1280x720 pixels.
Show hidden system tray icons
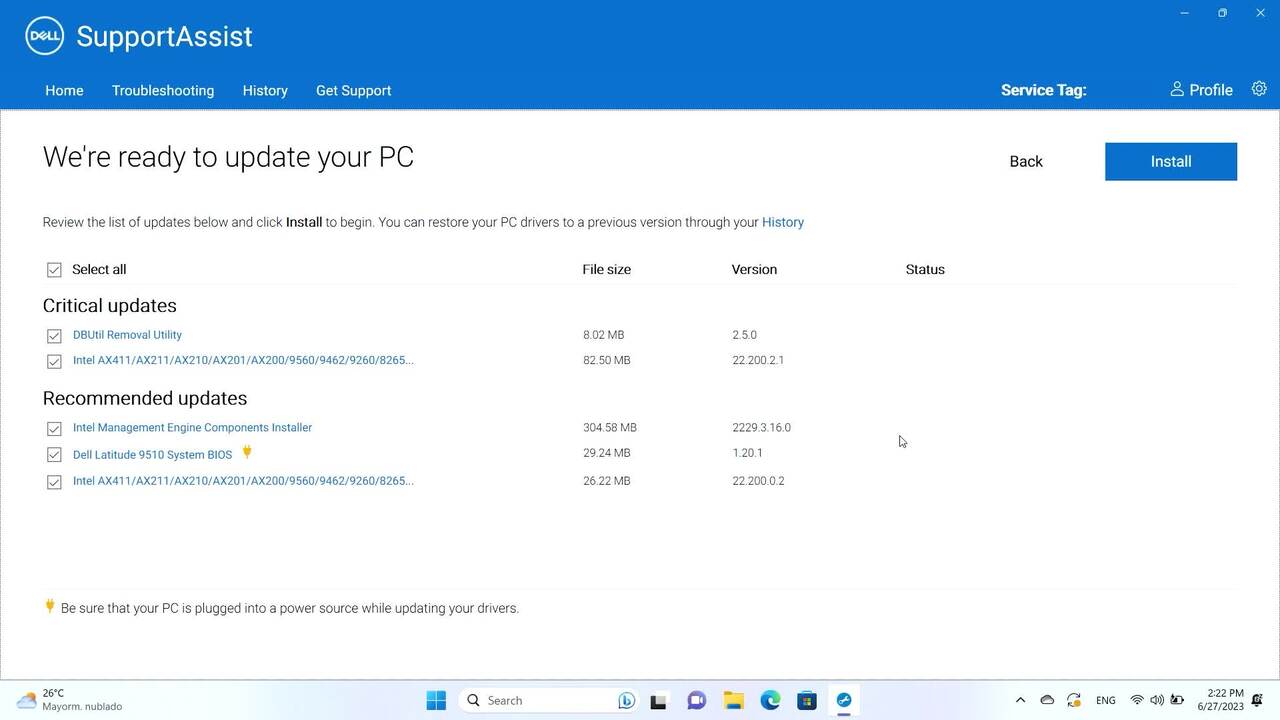1020,700
